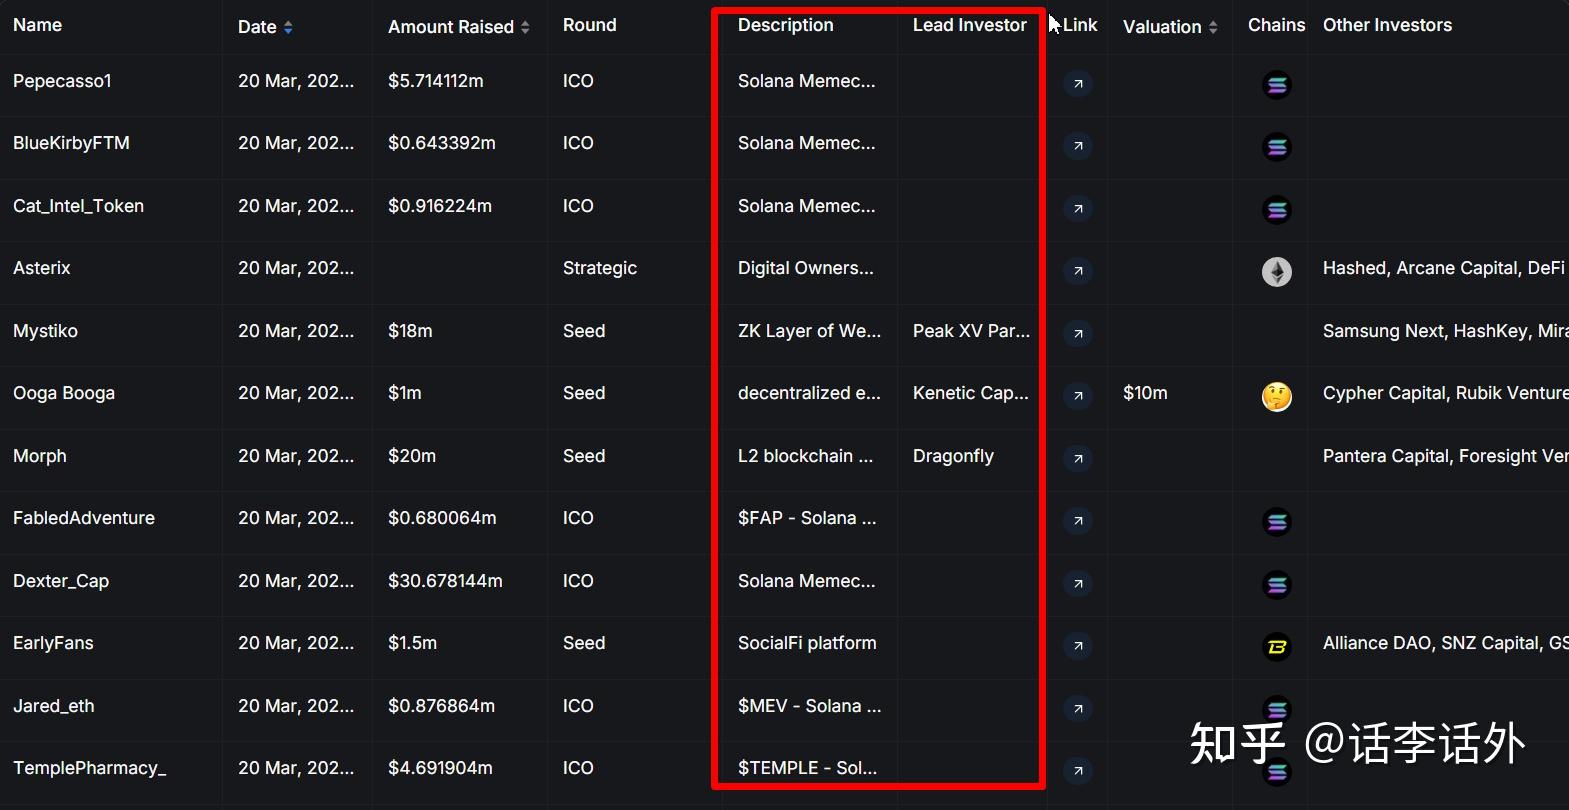
Task: Open the link arrow for Mystiko
Action: tap(1077, 334)
